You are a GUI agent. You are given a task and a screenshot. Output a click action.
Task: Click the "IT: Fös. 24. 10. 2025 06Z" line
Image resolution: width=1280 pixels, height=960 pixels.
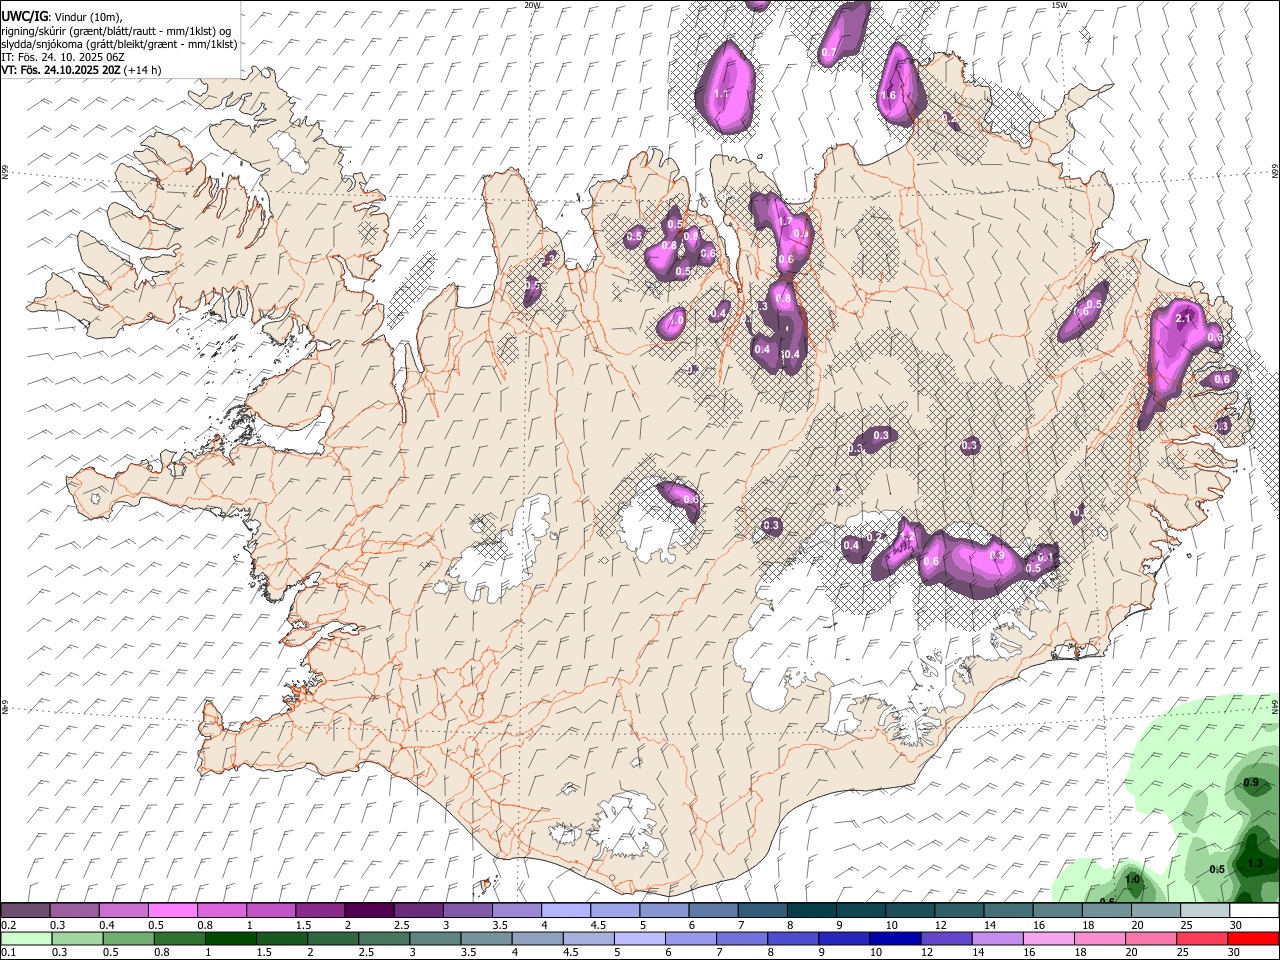click(x=63, y=56)
